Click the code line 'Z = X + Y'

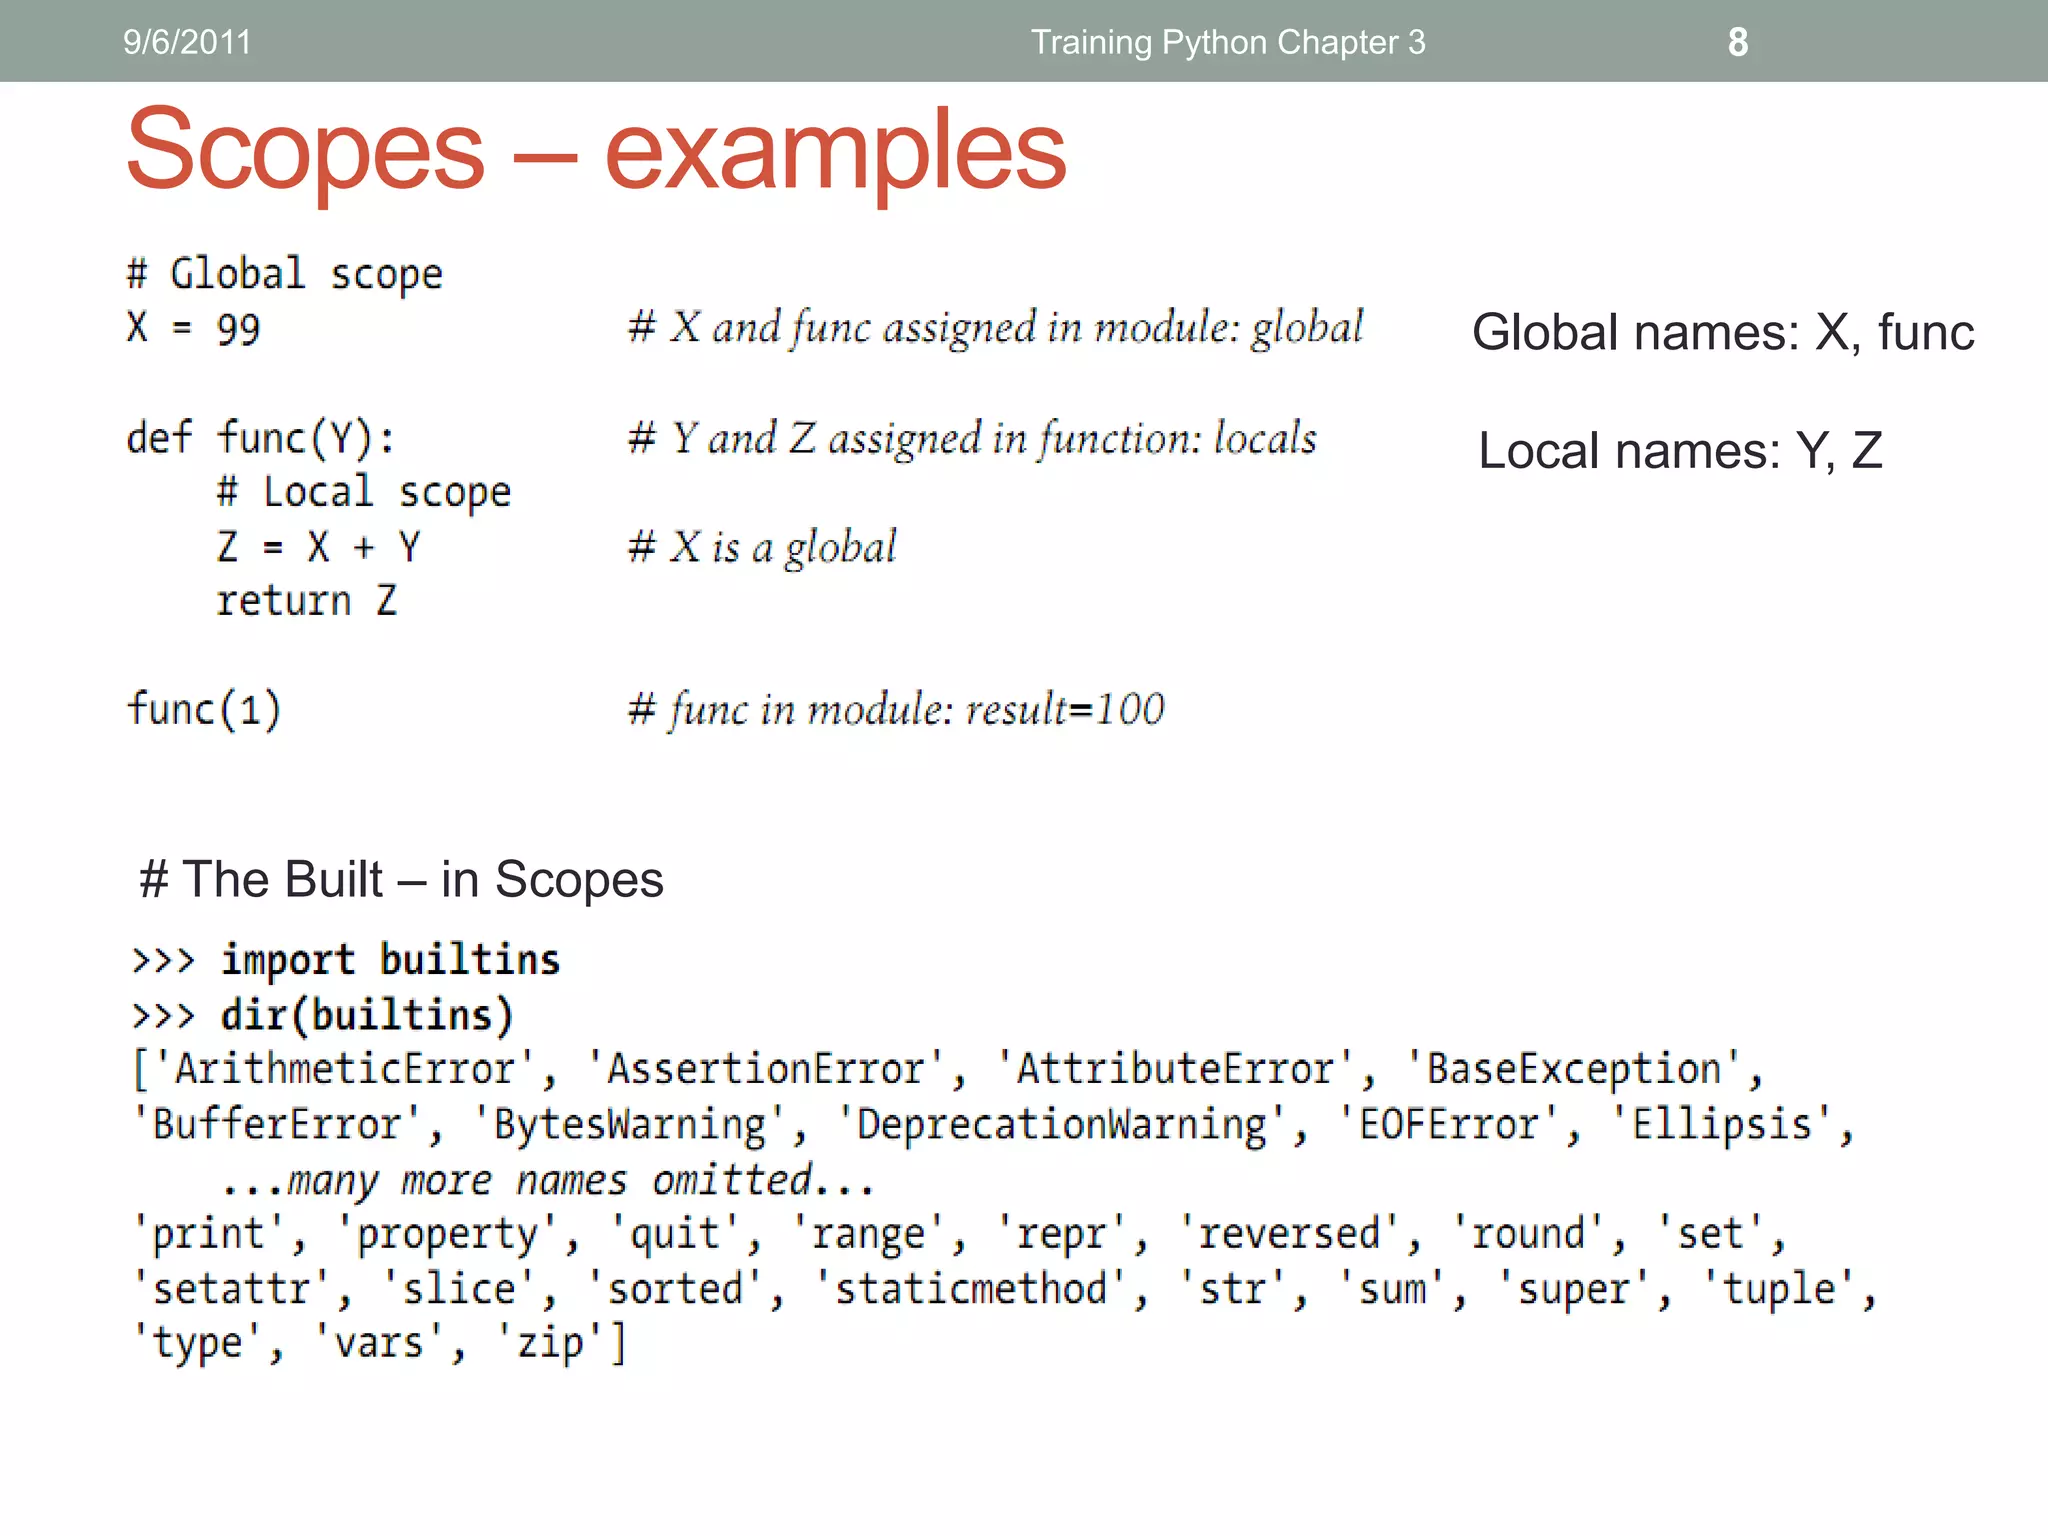[x=319, y=547]
